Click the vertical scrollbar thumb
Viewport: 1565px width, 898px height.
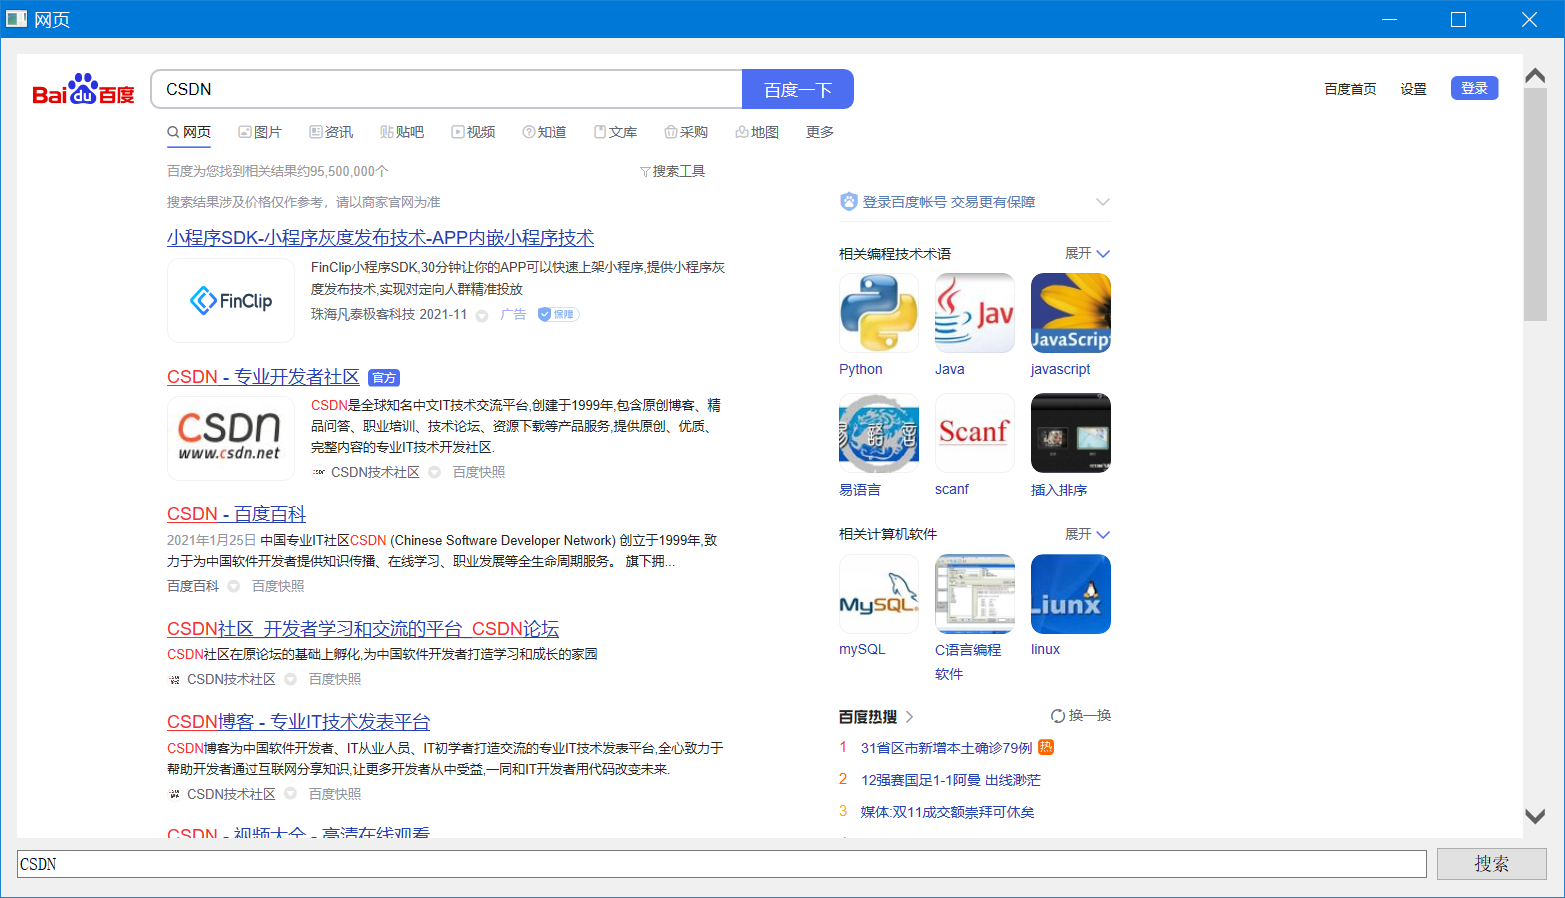1535,204
